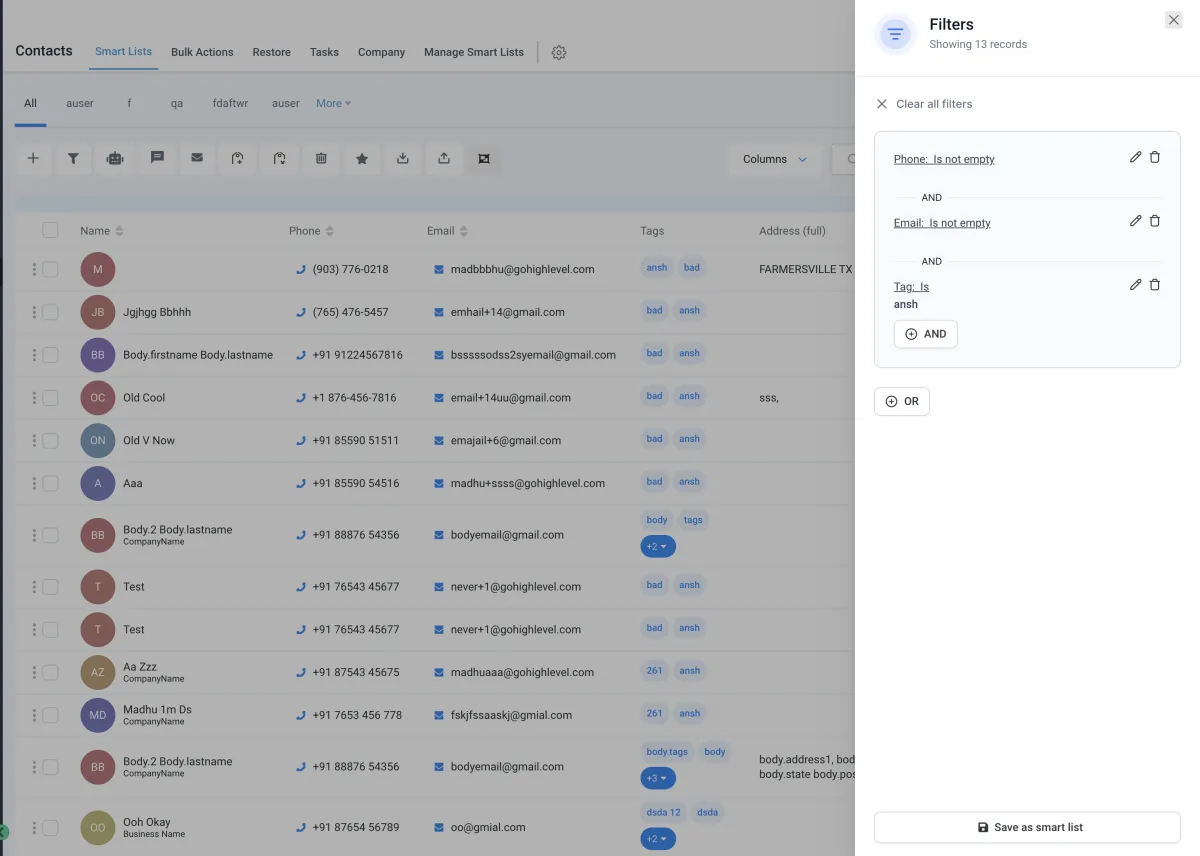1200x856 pixels.
Task: Open contacts settings gear icon
Action: point(559,53)
